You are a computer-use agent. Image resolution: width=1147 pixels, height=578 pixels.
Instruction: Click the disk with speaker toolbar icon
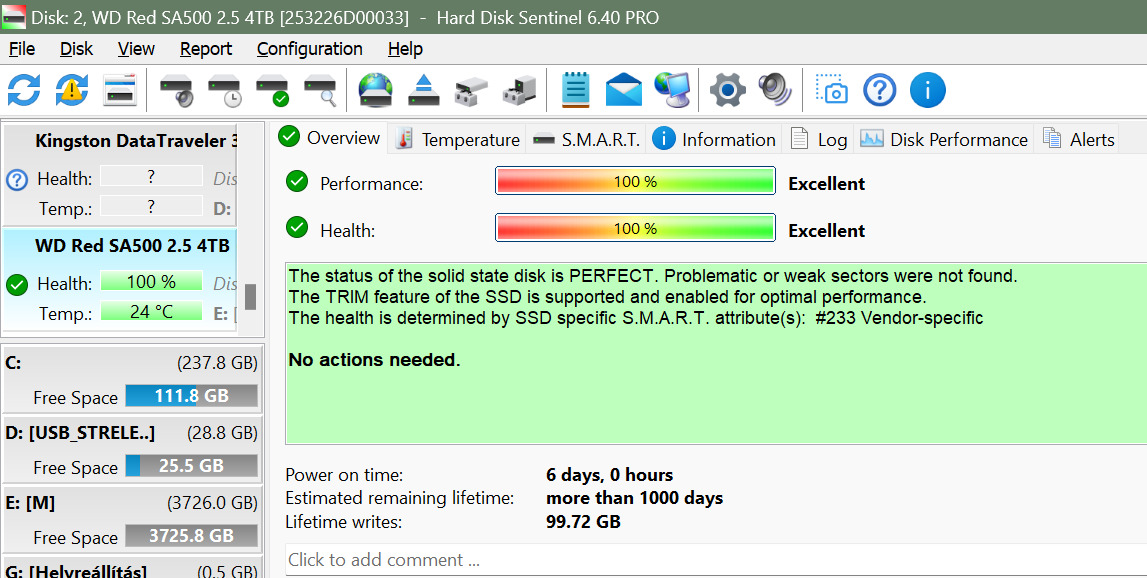(176, 90)
